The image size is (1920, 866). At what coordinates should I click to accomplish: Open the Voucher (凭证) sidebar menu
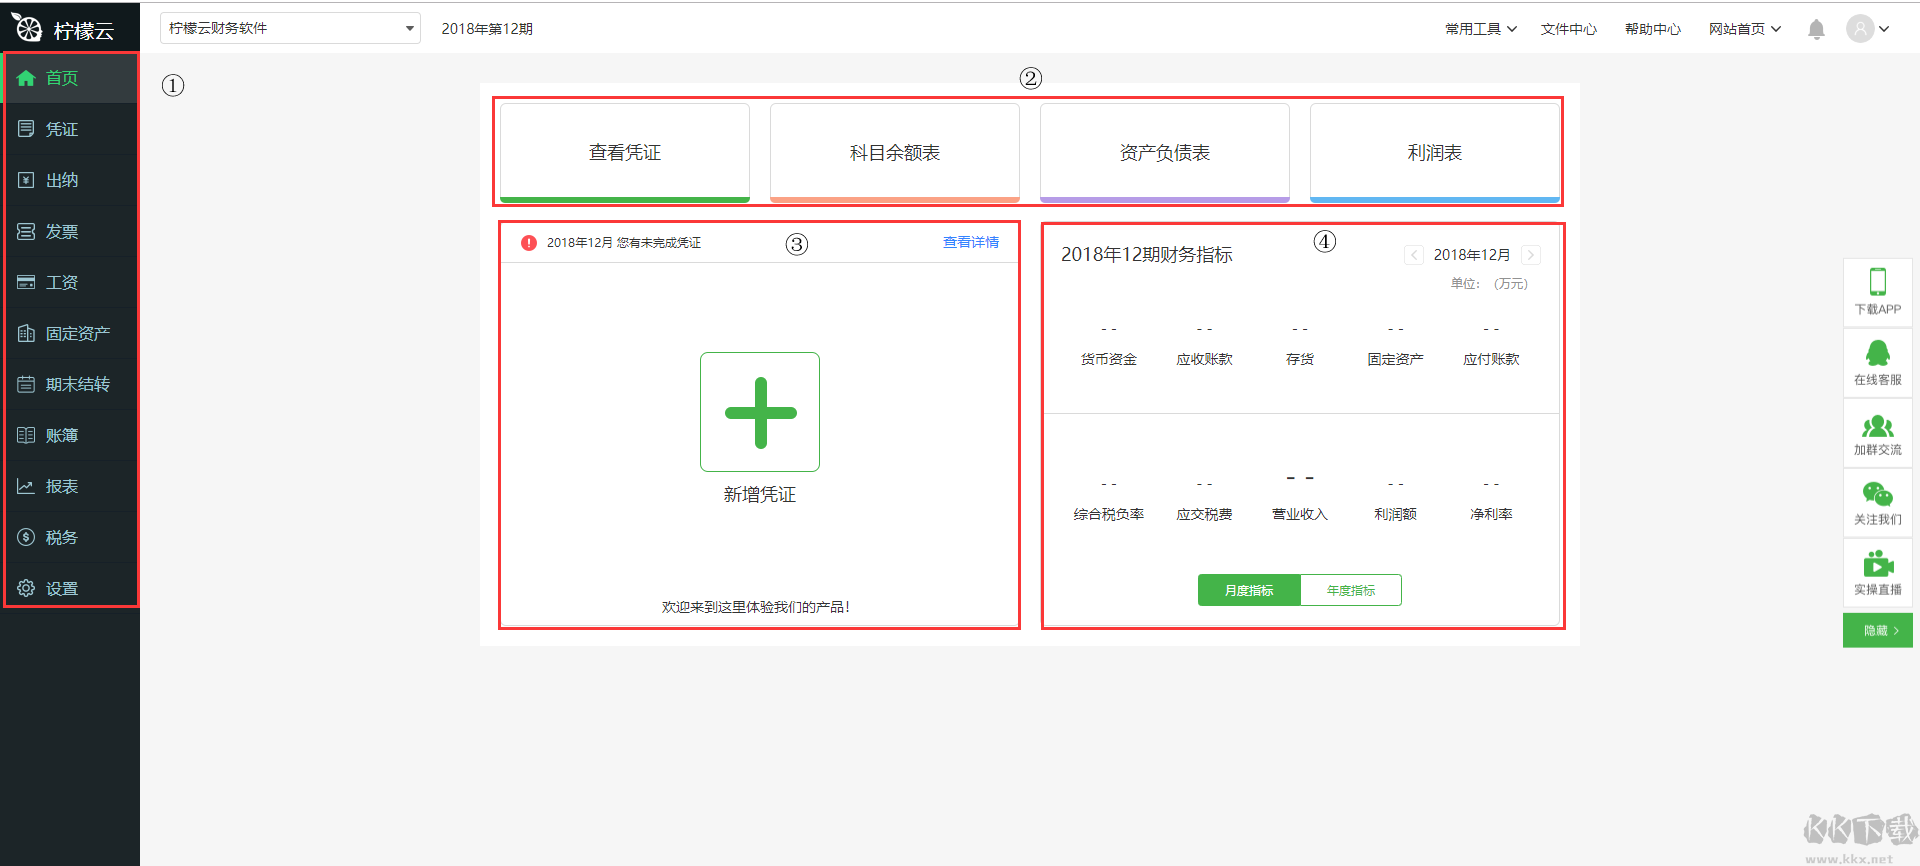click(62, 129)
